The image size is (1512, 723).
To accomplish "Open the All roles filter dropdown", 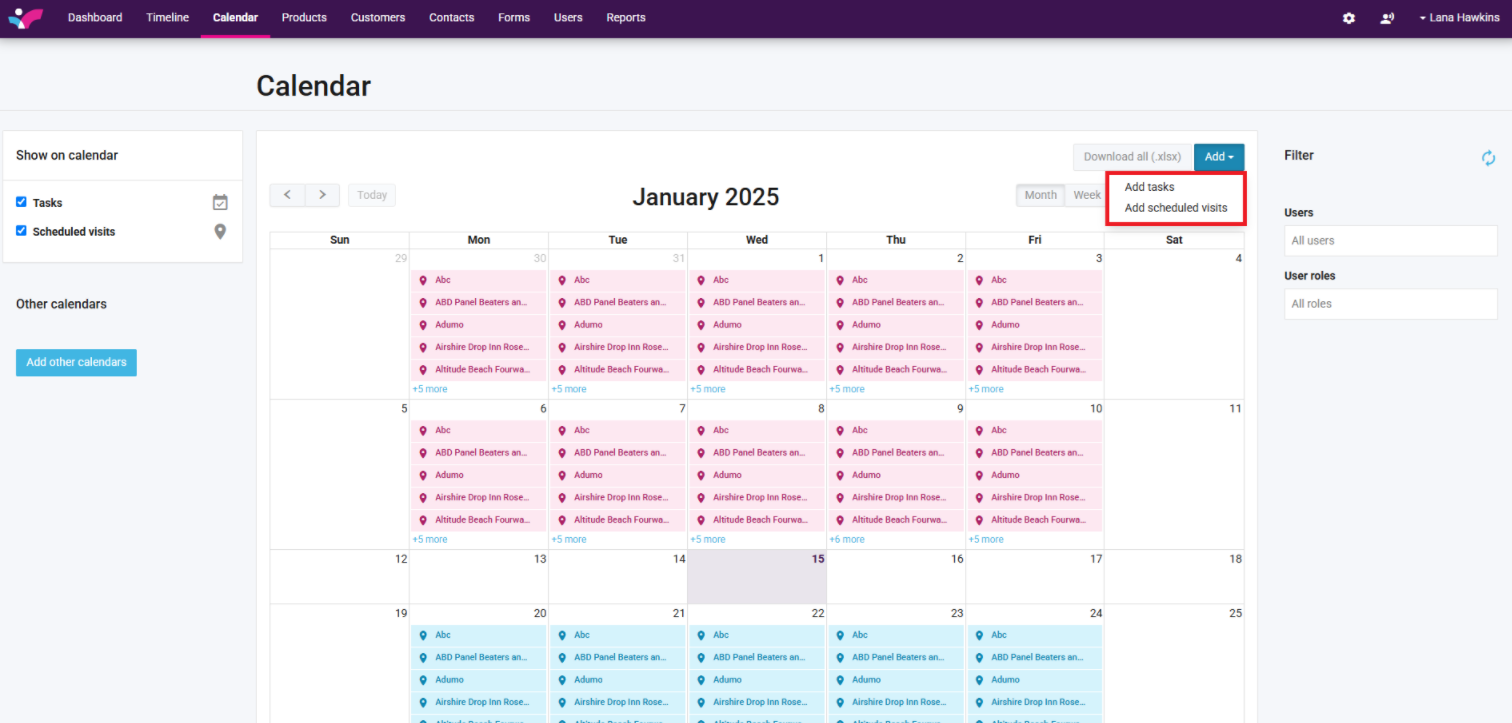I will (x=1390, y=304).
